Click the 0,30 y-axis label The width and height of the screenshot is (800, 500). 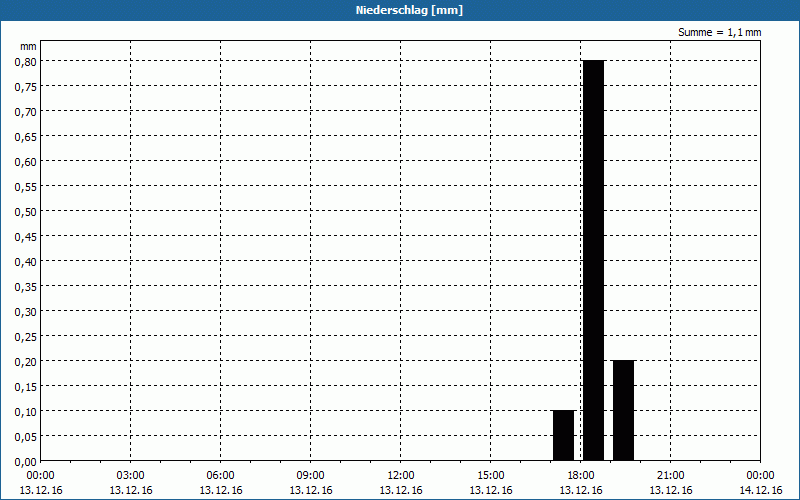[26, 312]
